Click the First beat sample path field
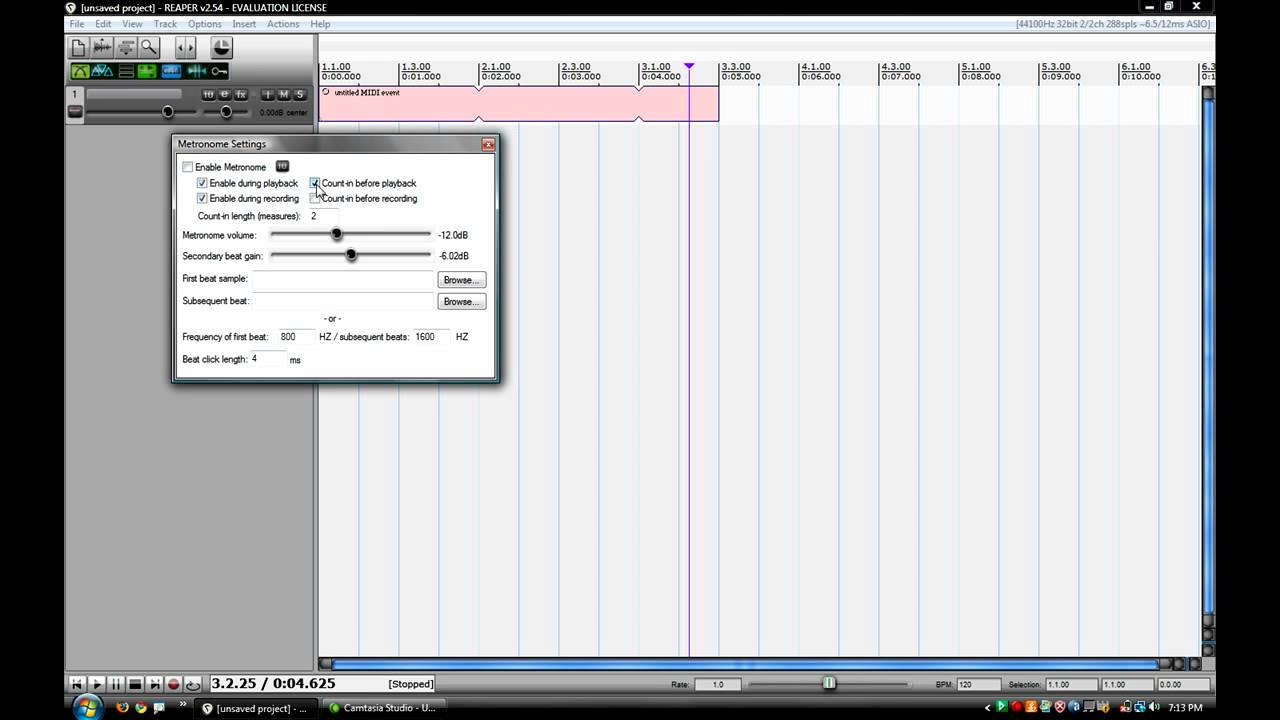Screen dimensions: 1280x720 click(x=342, y=279)
